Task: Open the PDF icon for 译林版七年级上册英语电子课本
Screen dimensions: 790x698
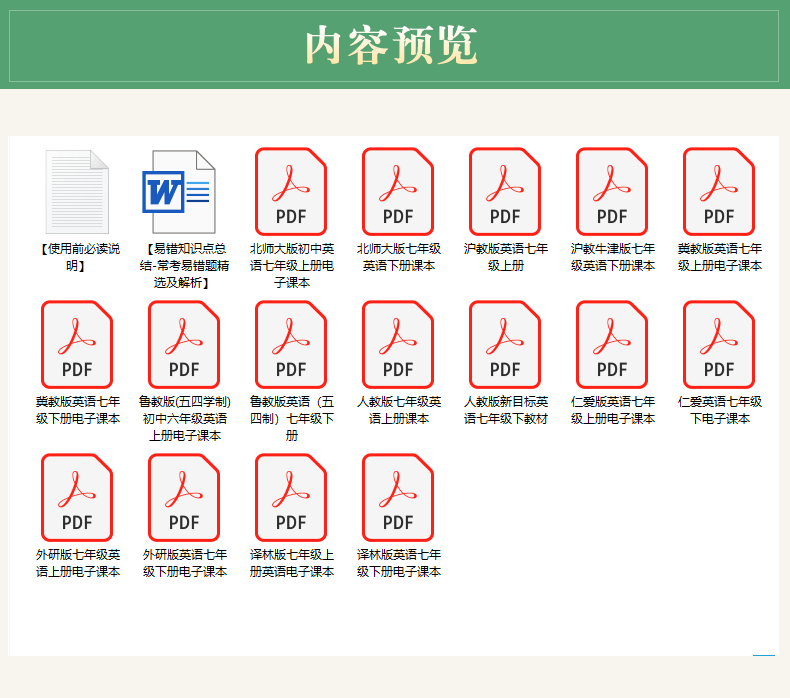Action: pyautogui.click(x=291, y=498)
